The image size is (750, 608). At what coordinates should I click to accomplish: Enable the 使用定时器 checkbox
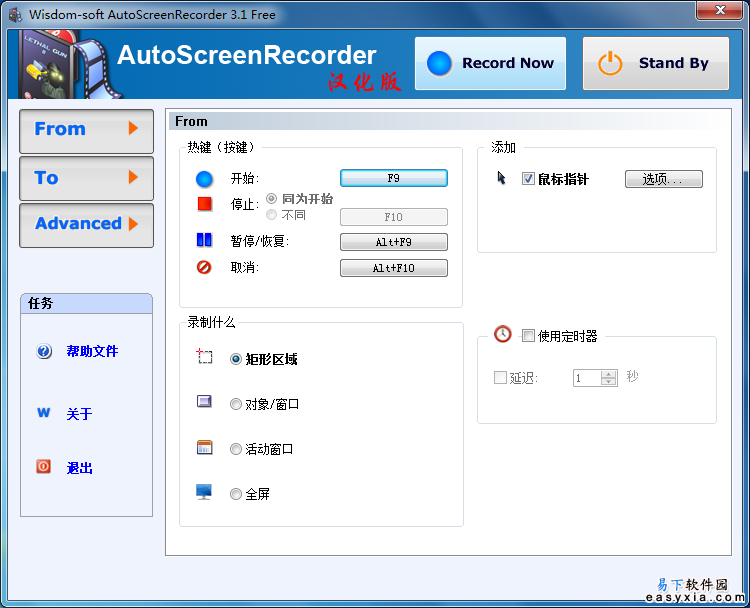[528, 335]
